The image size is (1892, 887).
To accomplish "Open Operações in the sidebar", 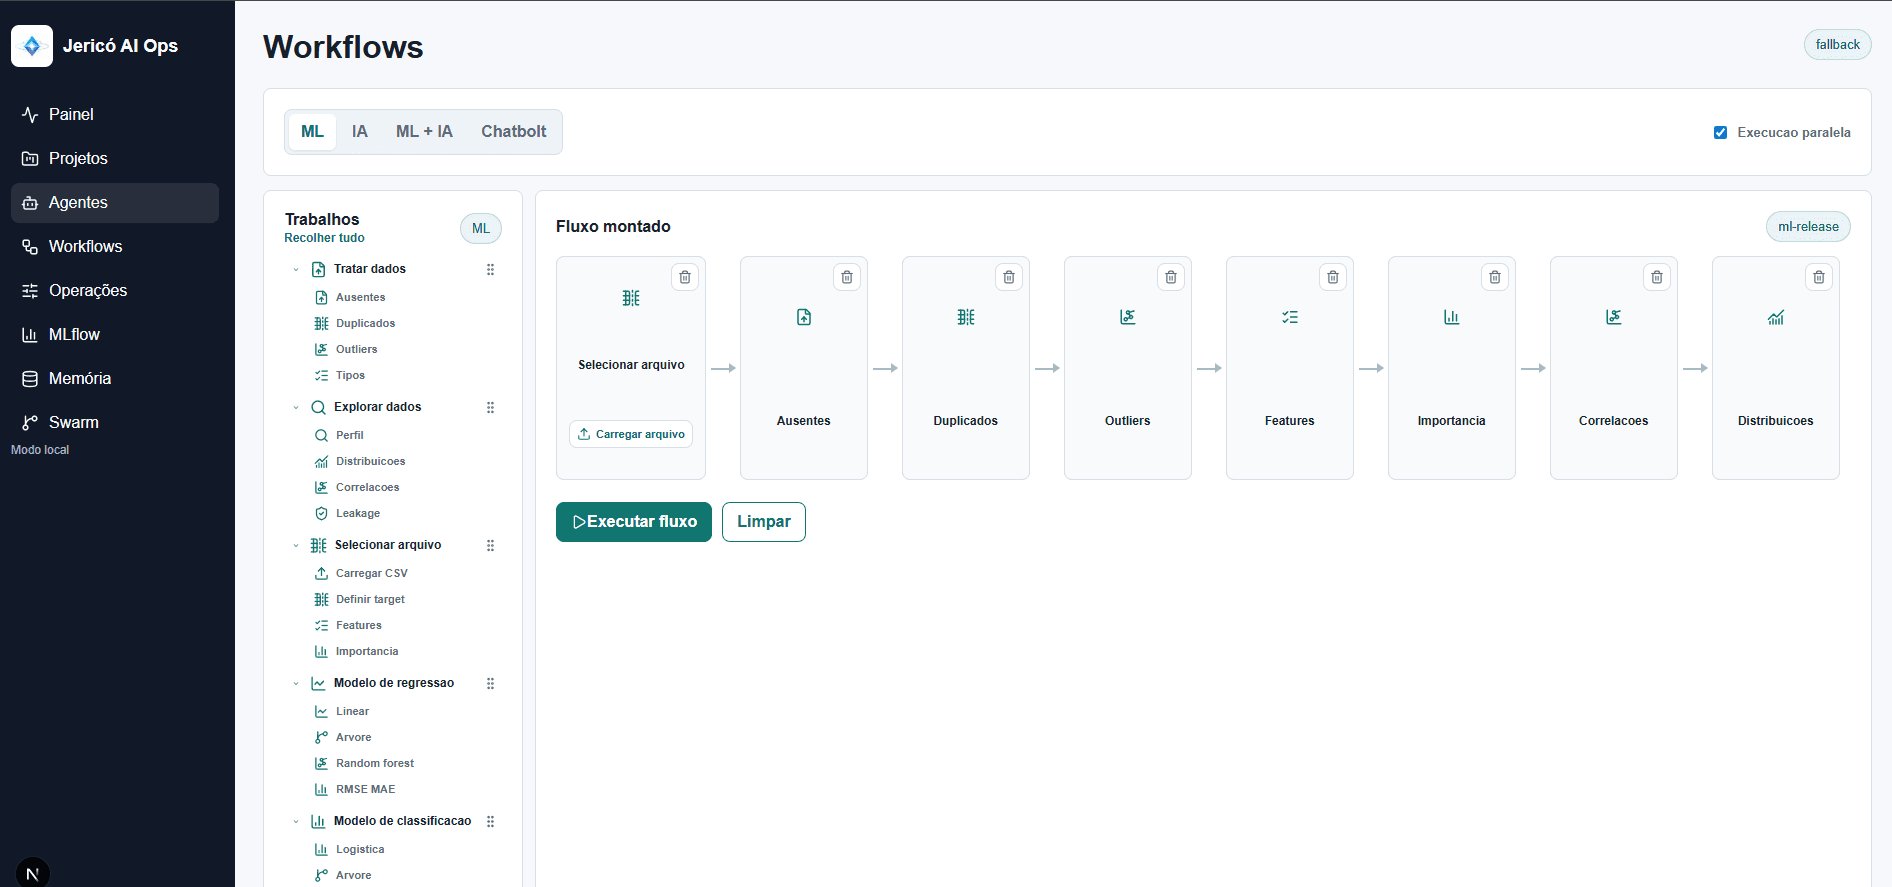I will (115, 290).
